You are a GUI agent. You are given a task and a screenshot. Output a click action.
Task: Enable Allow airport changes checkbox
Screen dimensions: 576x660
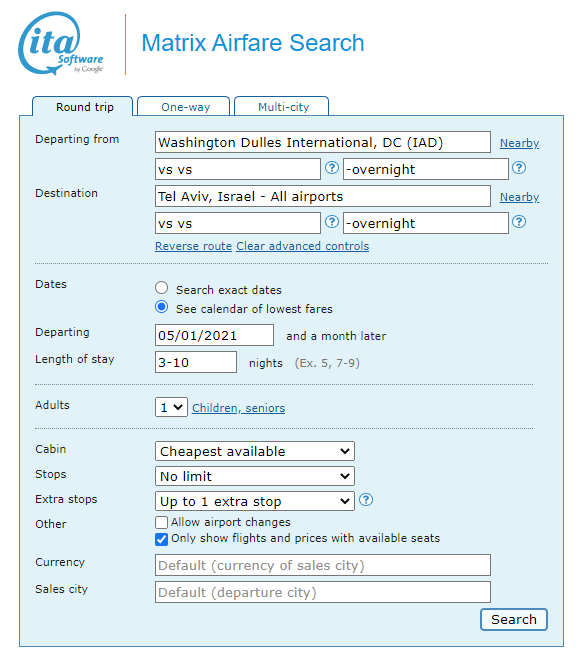click(161, 522)
